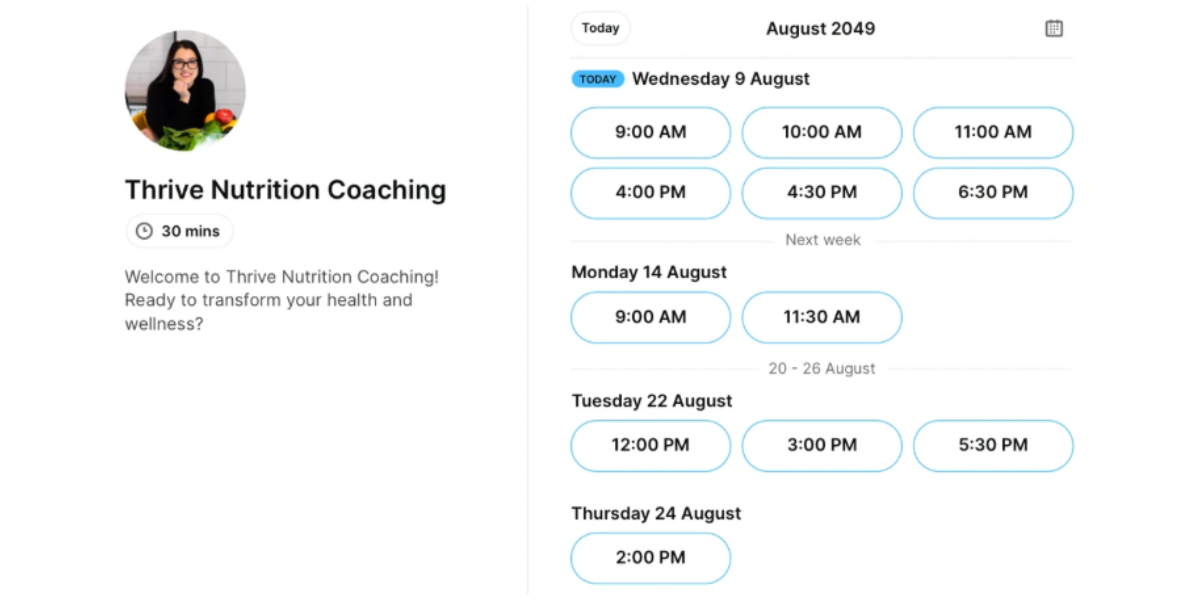This screenshot has width=1200, height=600.
Task: Click the Thrive Nutrition Coaching heading
Action: [285, 189]
